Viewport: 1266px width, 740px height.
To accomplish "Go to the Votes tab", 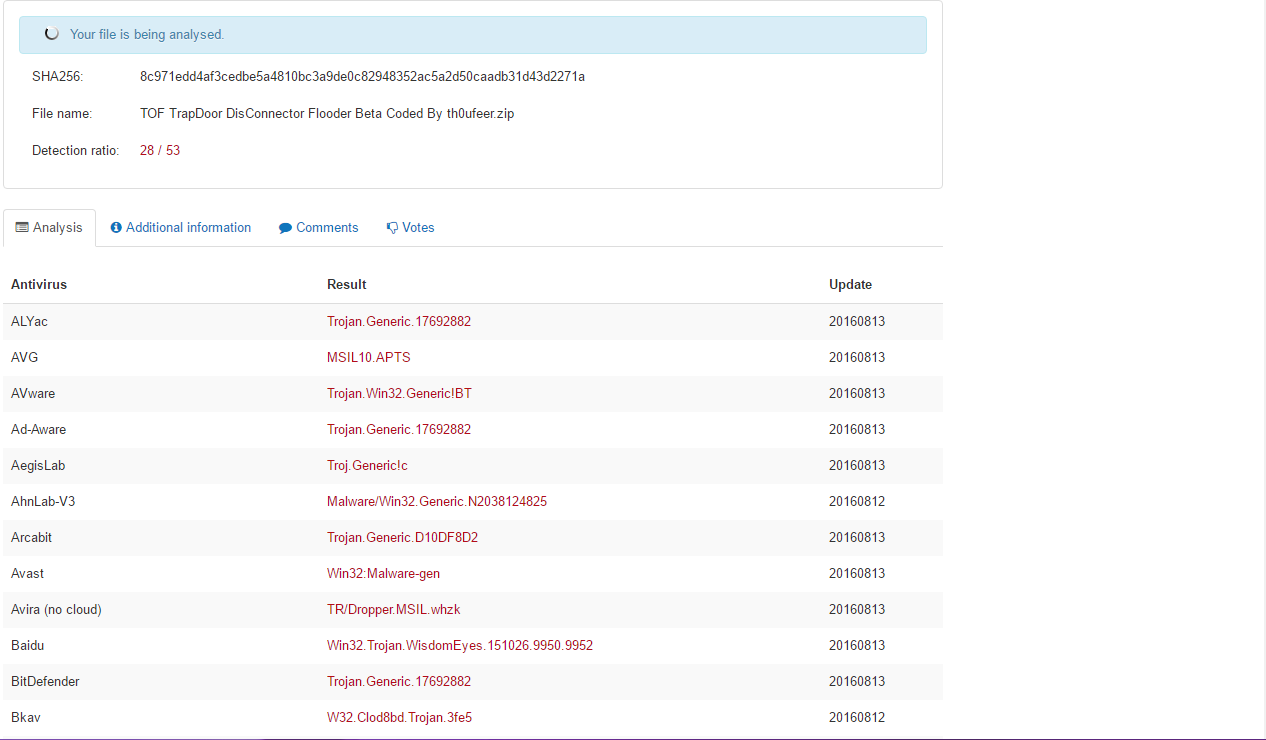I will click(x=410, y=228).
